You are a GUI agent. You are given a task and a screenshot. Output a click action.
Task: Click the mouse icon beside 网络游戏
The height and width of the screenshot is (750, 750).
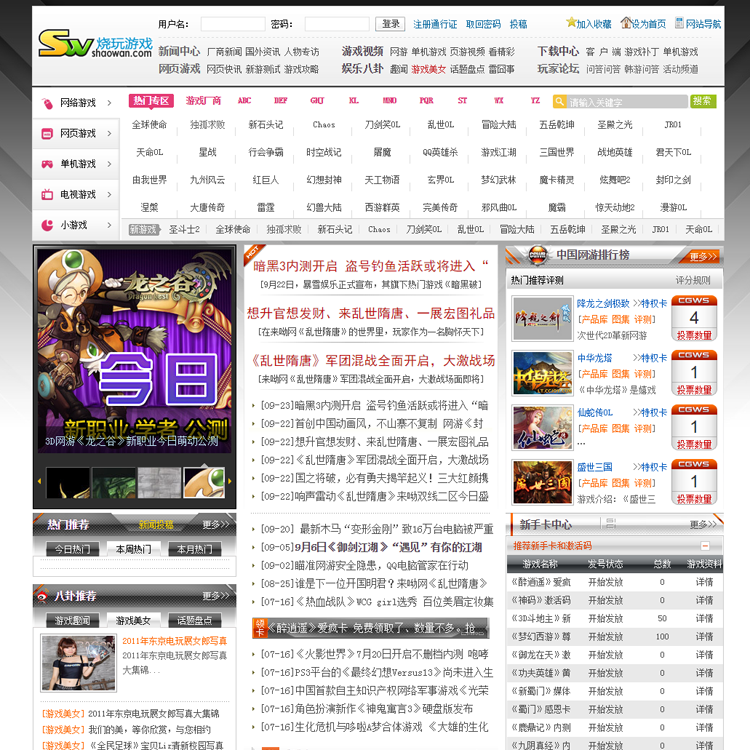pos(47,103)
